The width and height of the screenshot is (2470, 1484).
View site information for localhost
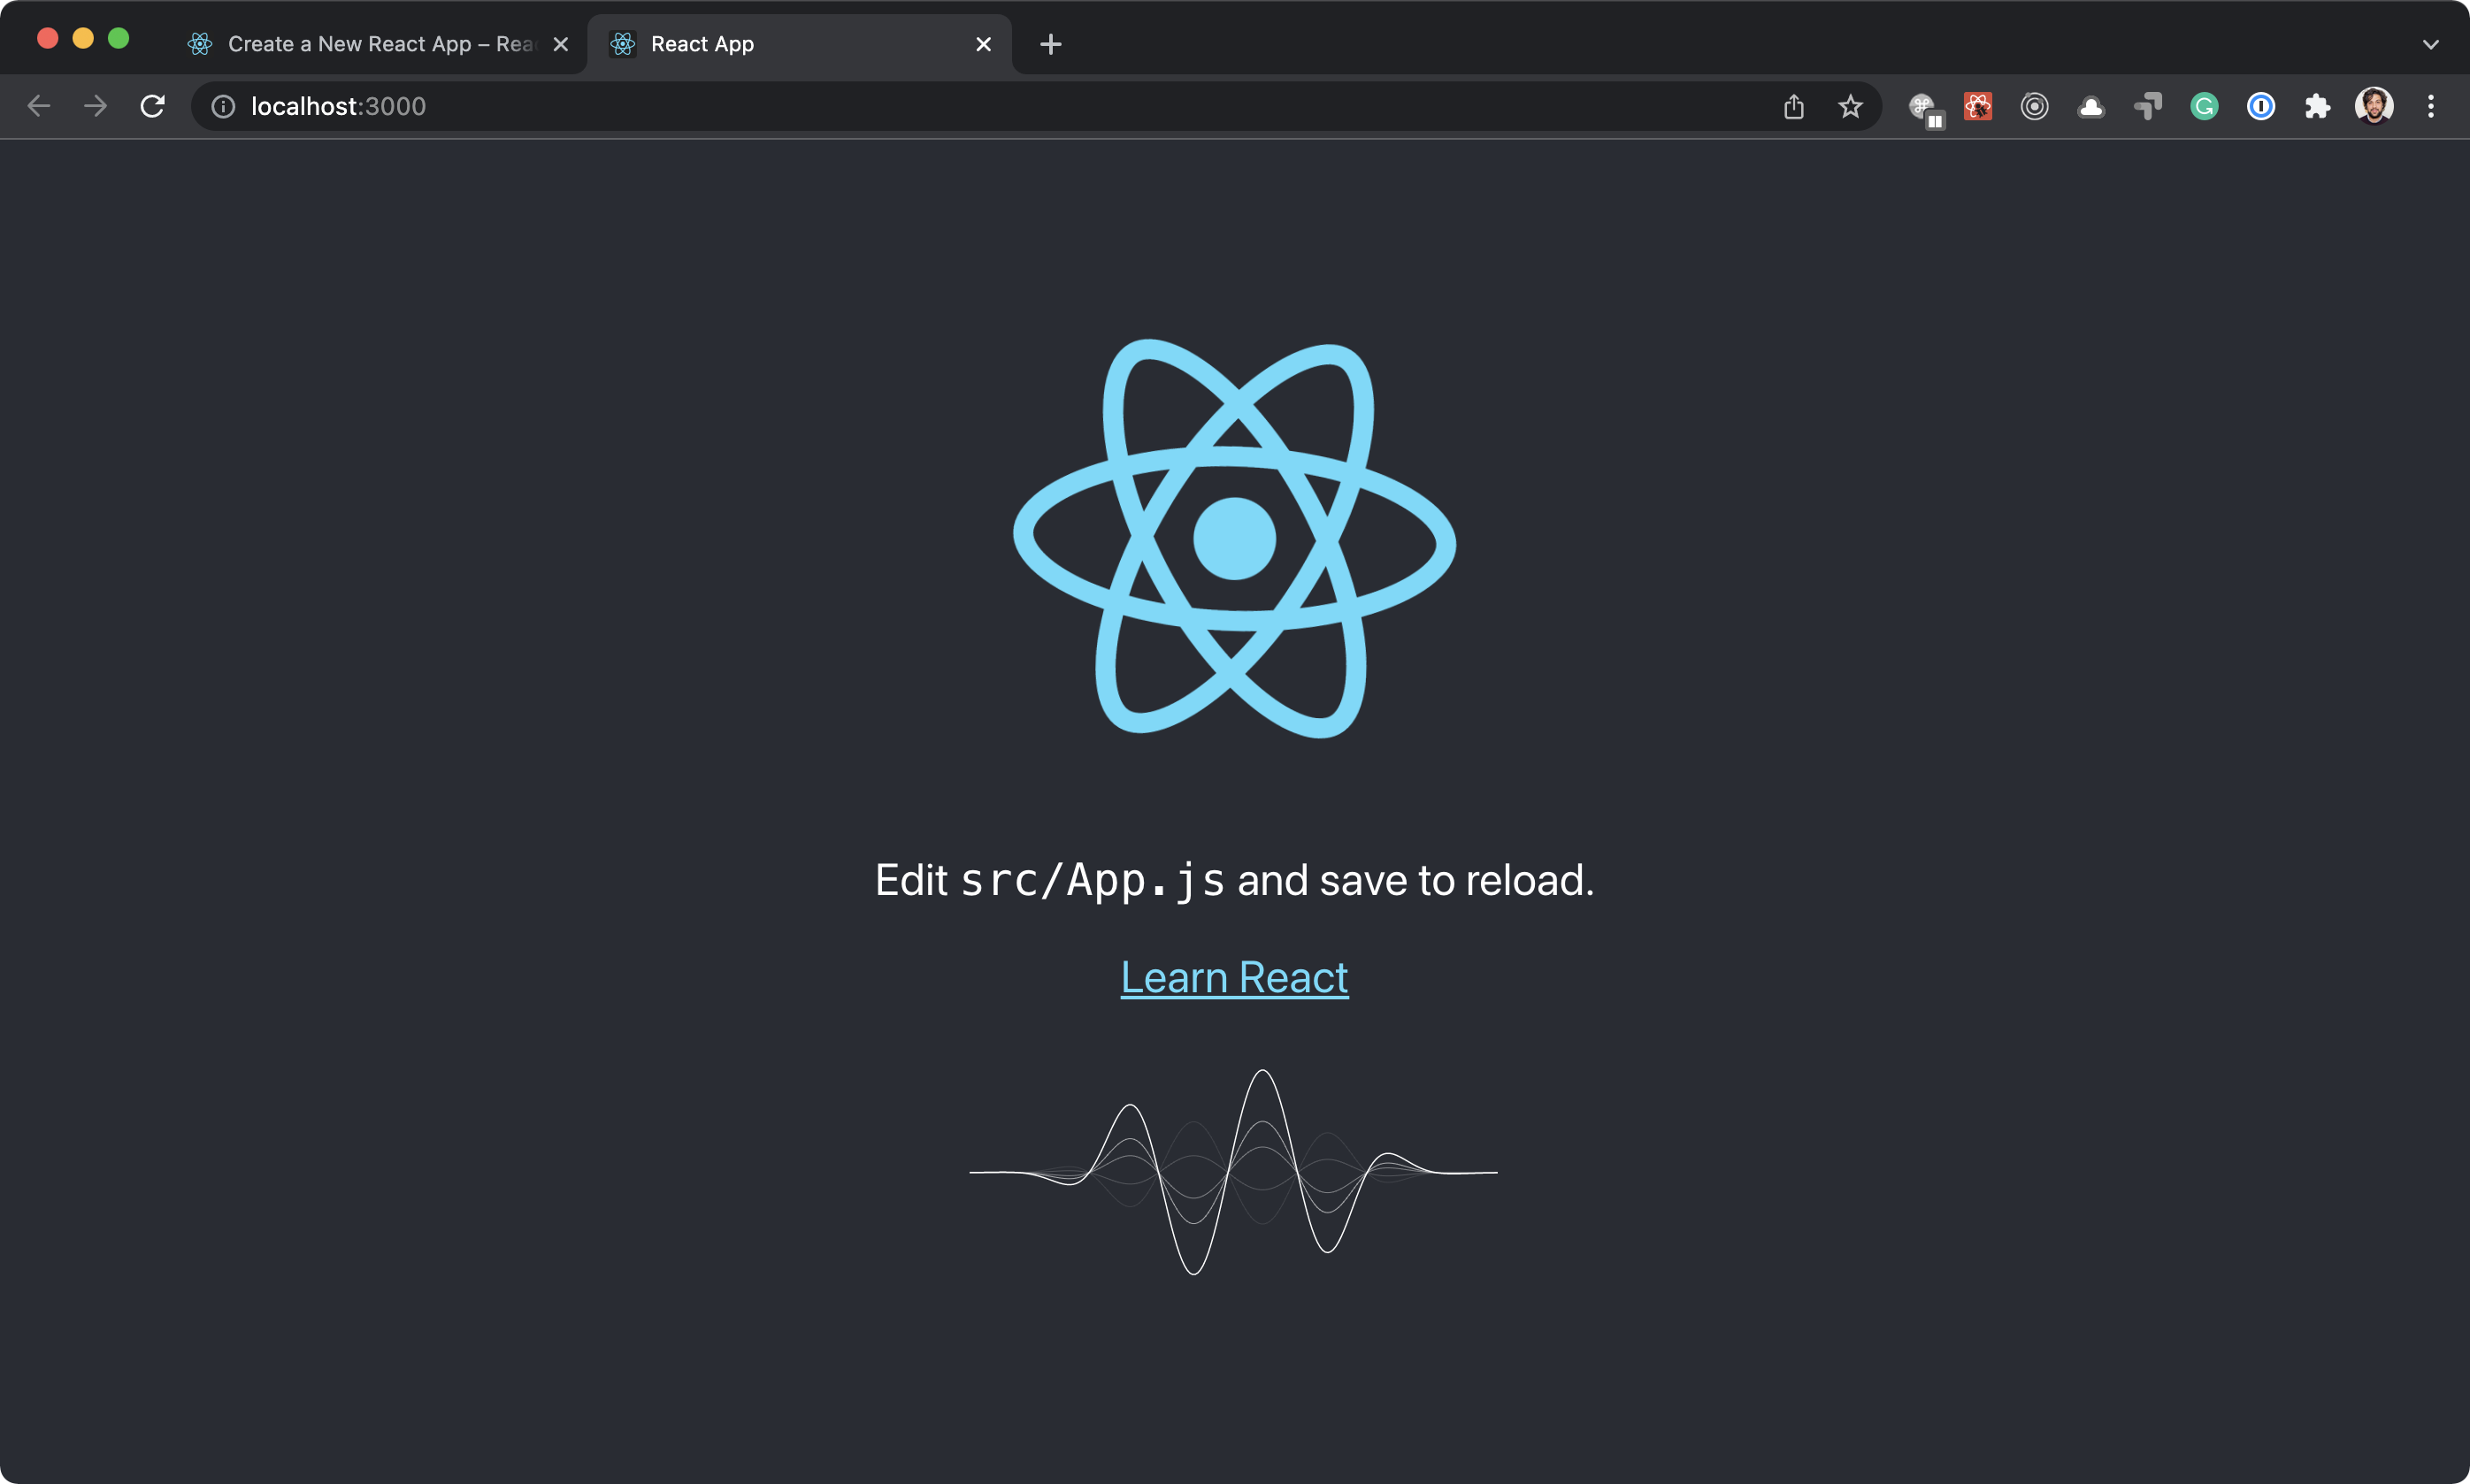point(223,106)
